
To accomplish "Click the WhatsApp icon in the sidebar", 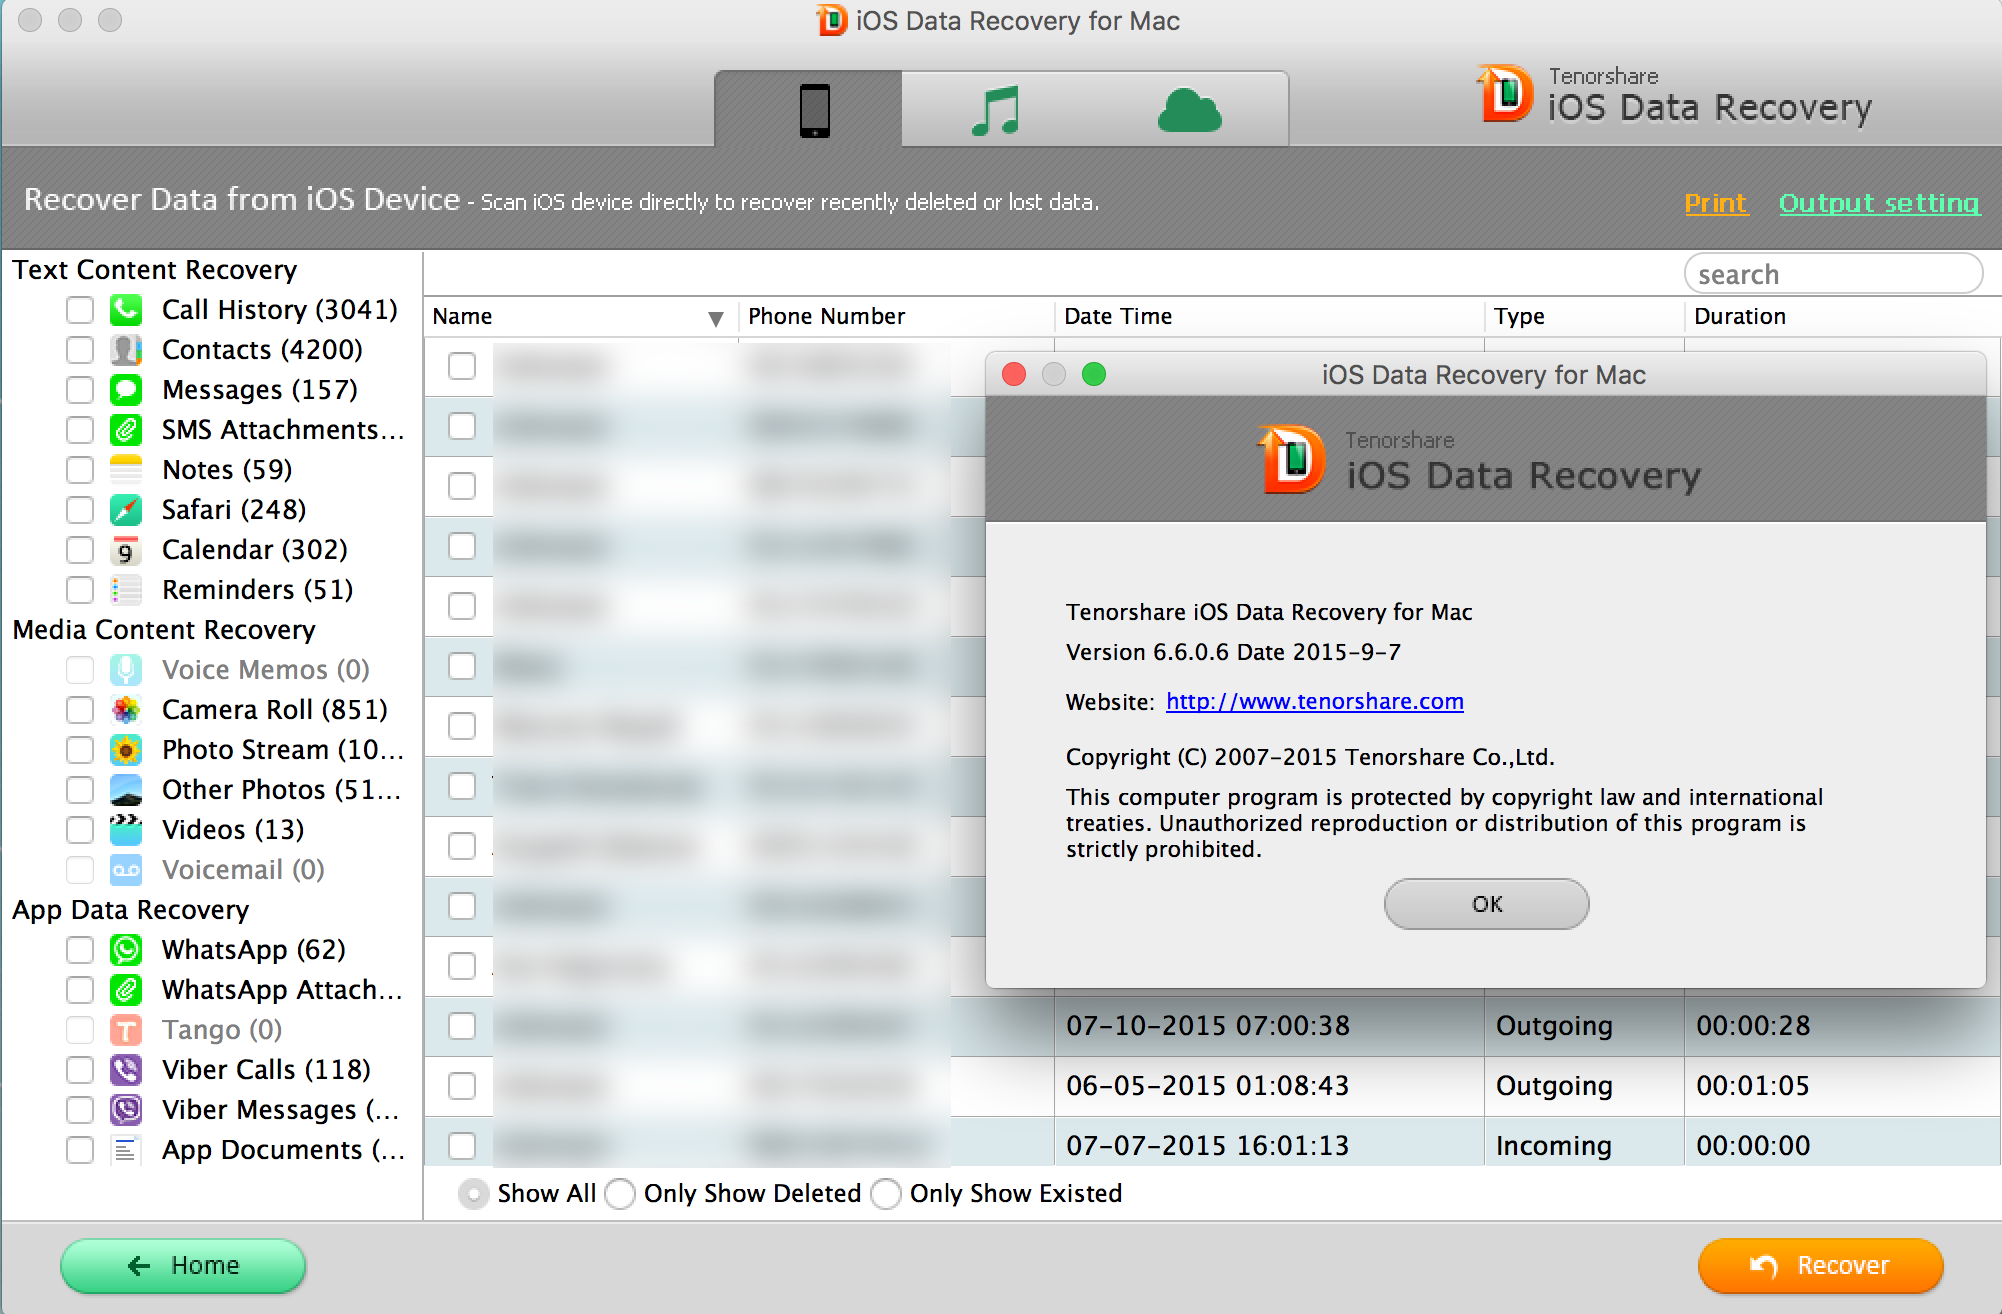I will tap(126, 950).
